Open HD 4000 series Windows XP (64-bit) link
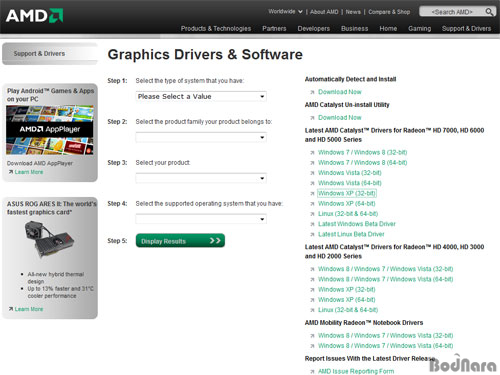The width and height of the screenshot is (500, 375). (347, 300)
